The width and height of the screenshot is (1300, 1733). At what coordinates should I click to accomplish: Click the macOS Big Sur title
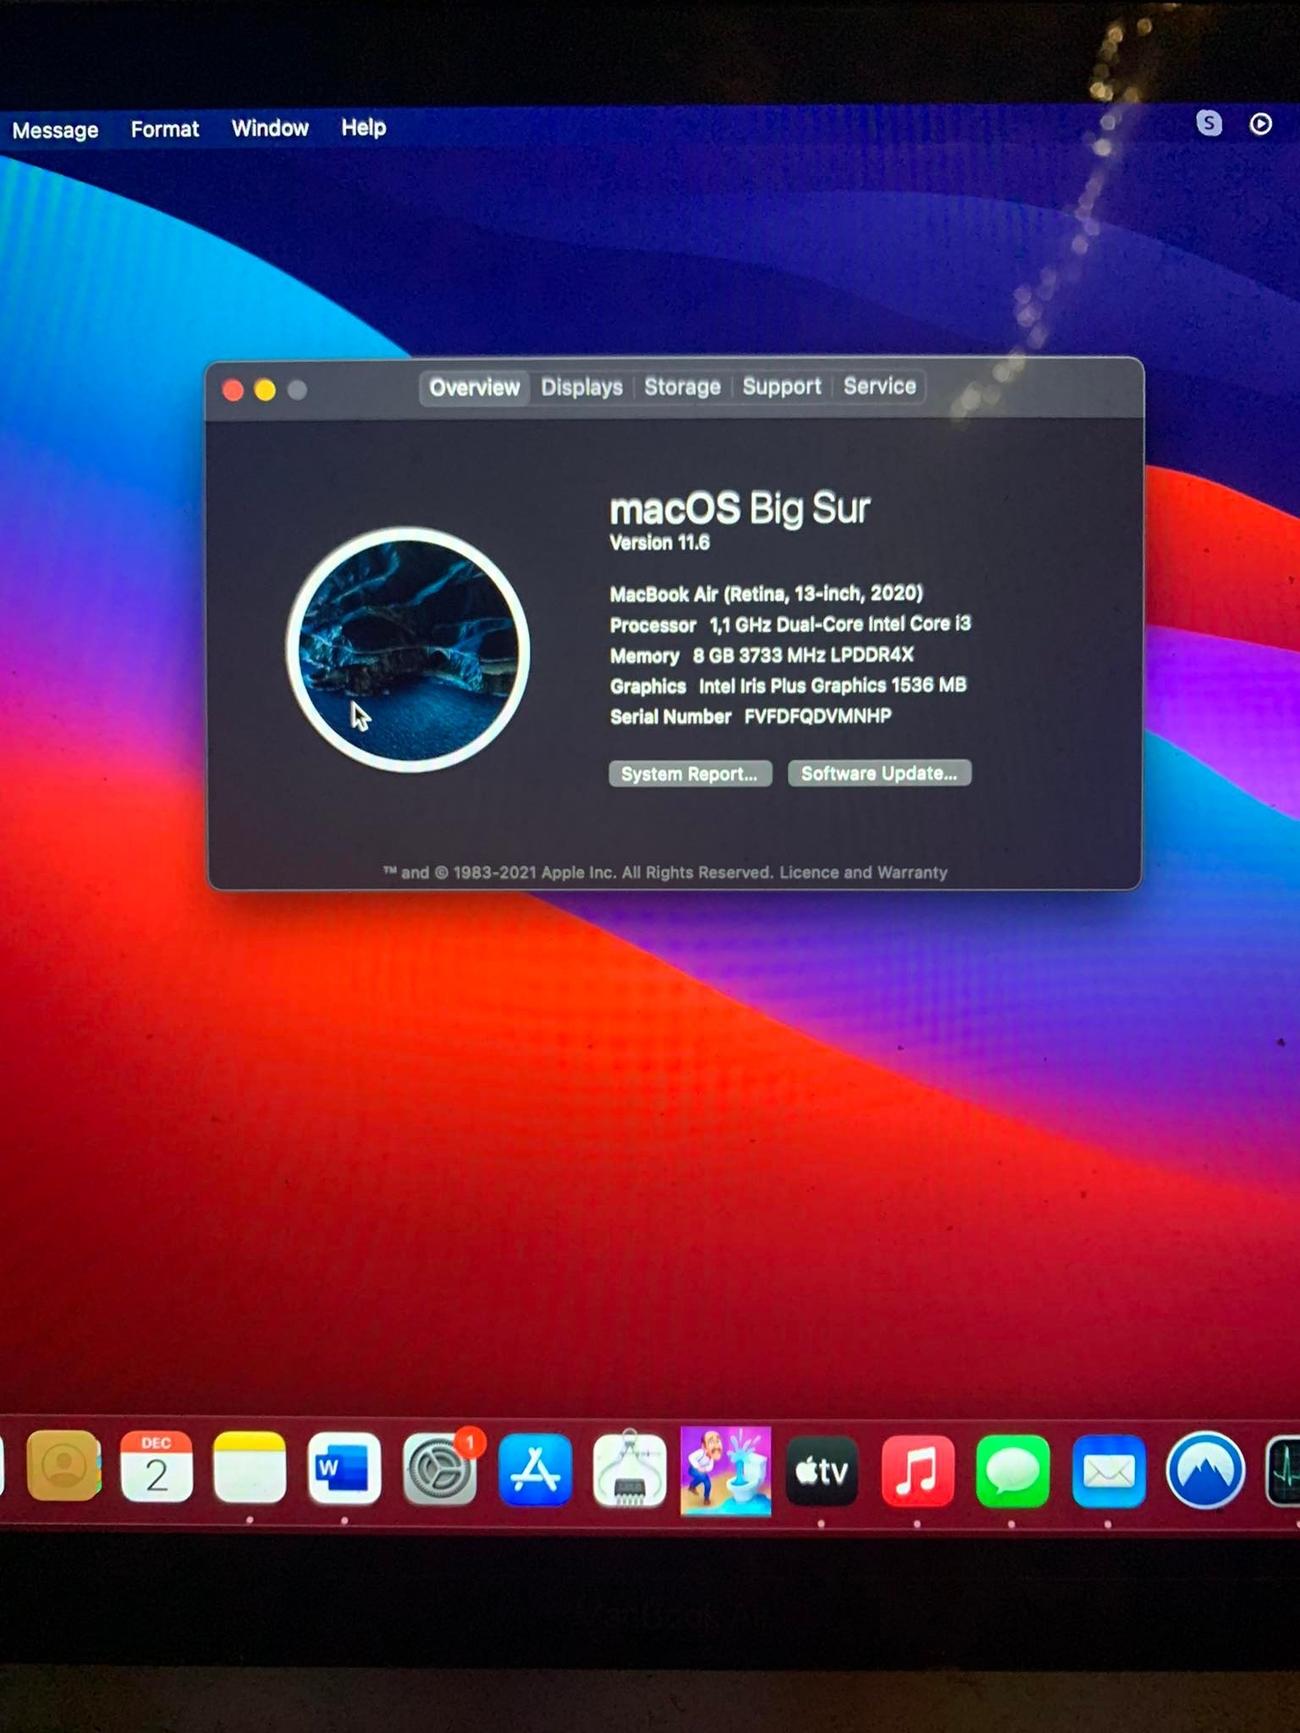(x=740, y=508)
